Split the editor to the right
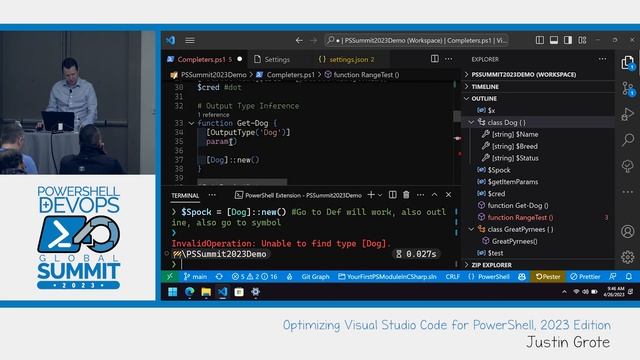Viewport: 640px width, 360px height. pyautogui.click(x=435, y=59)
